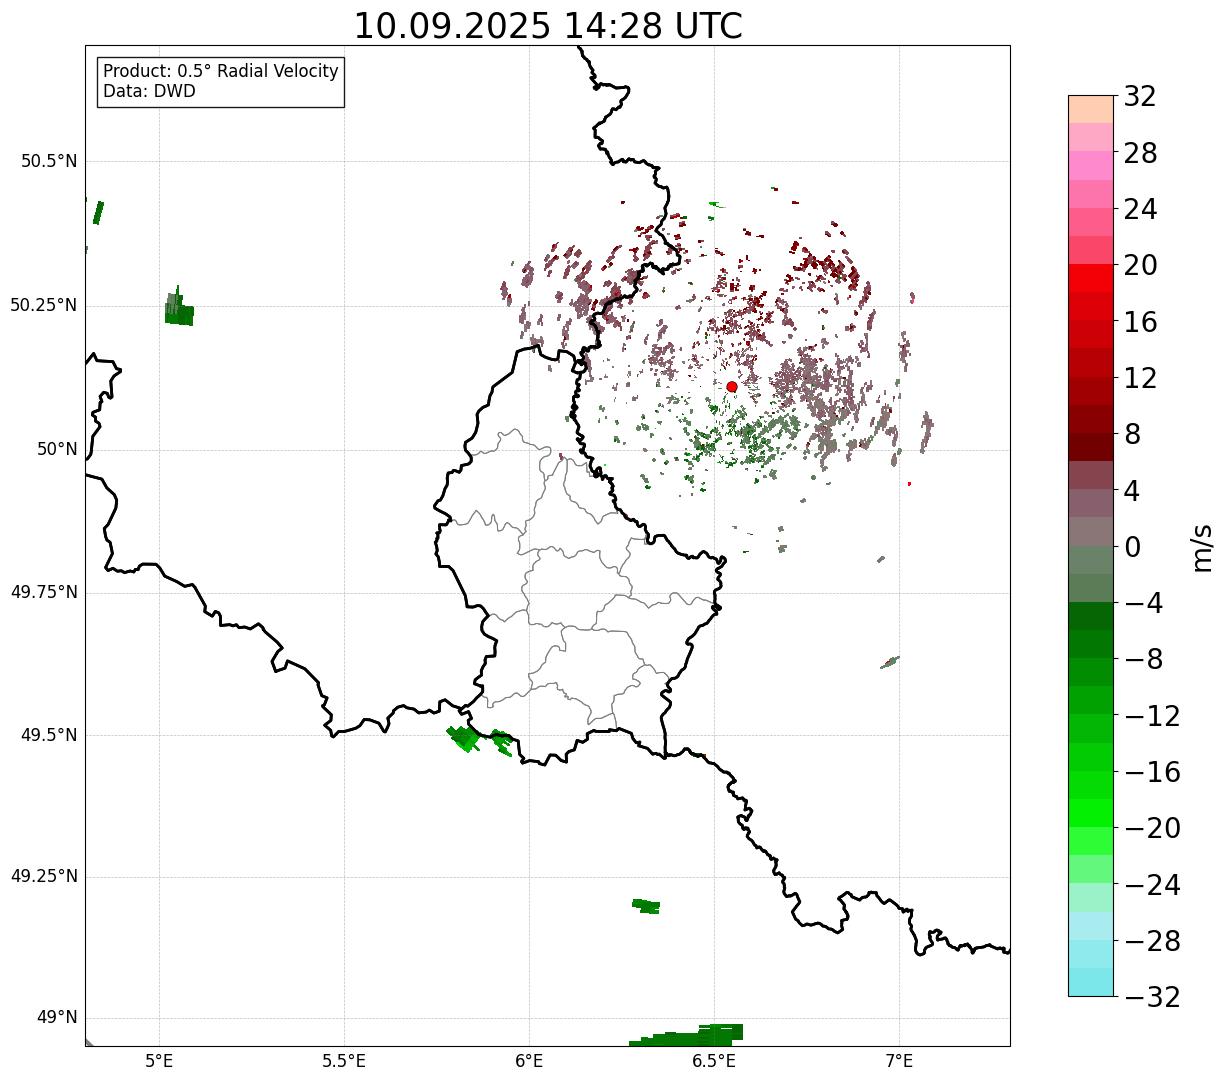Click the 49.25°N latitude label
The width and height of the screenshot is (1225, 1081).
click(x=43, y=876)
